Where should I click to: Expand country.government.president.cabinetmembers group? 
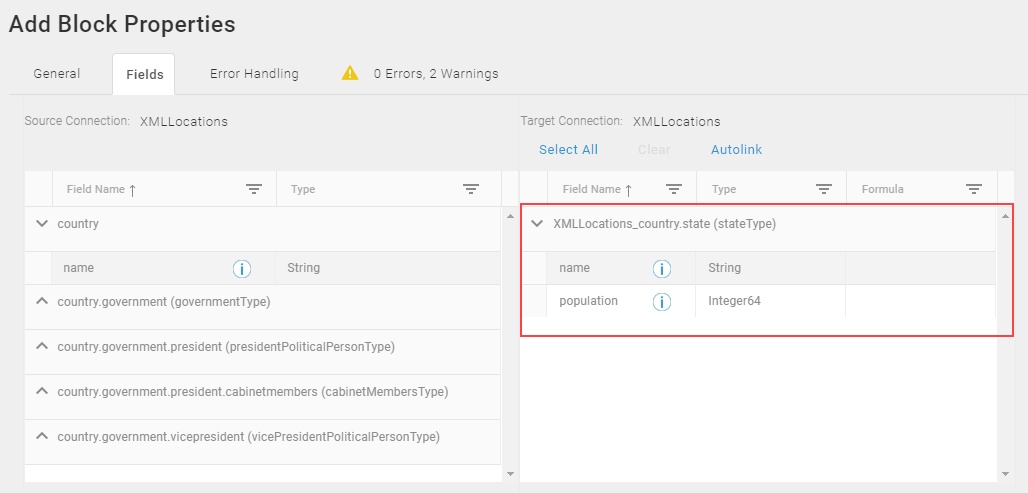(42, 391)
